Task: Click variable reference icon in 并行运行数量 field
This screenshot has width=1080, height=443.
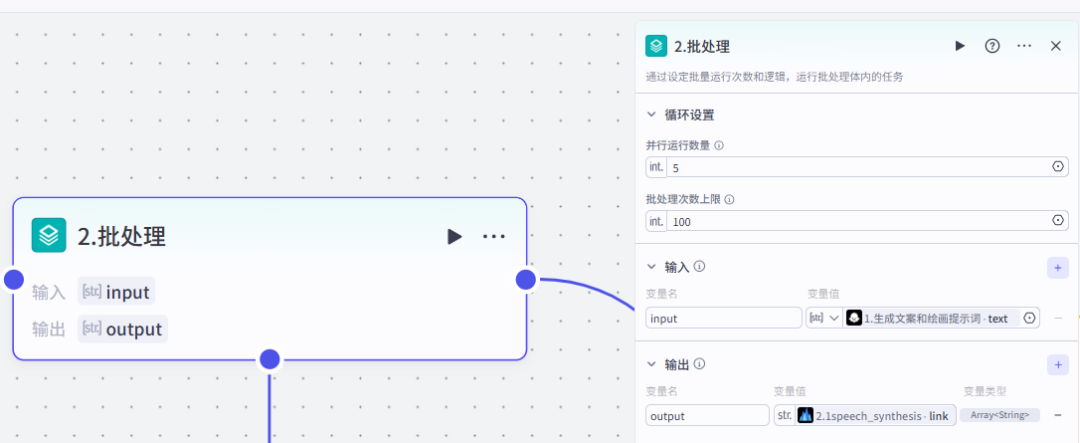Action: [x=1058, y=167]
